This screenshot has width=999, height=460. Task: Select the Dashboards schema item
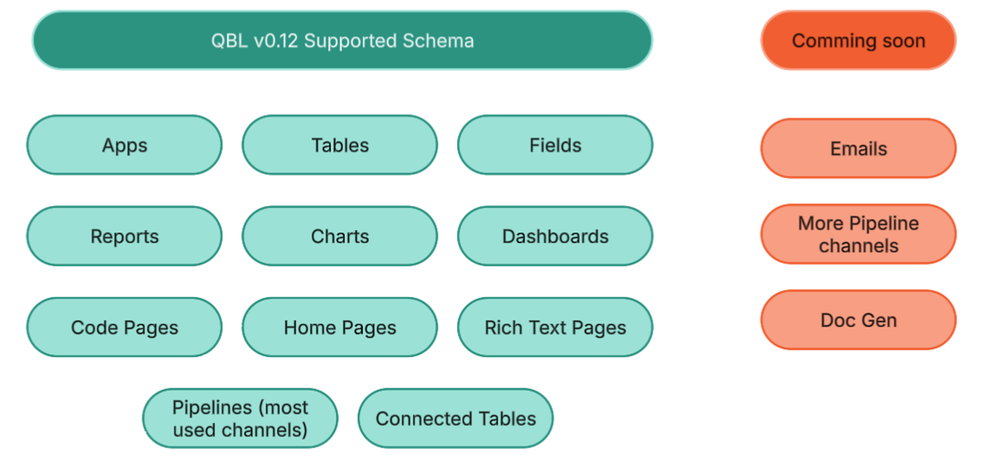[555, 237]
